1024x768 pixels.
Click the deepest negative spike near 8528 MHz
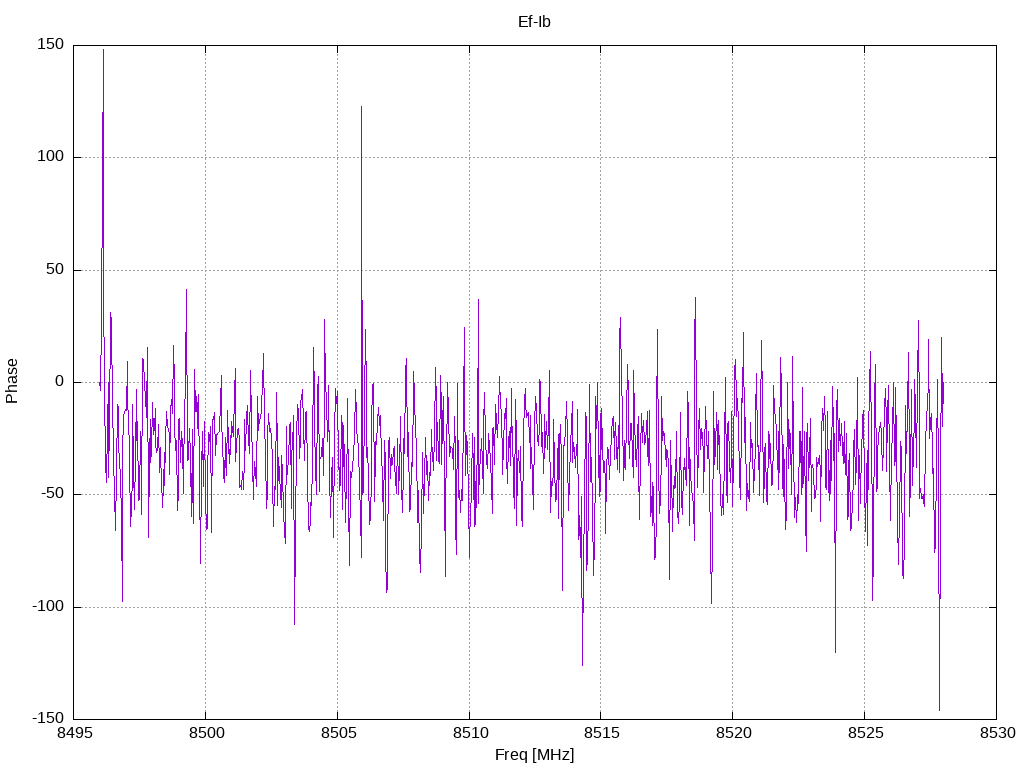(939, 710)
